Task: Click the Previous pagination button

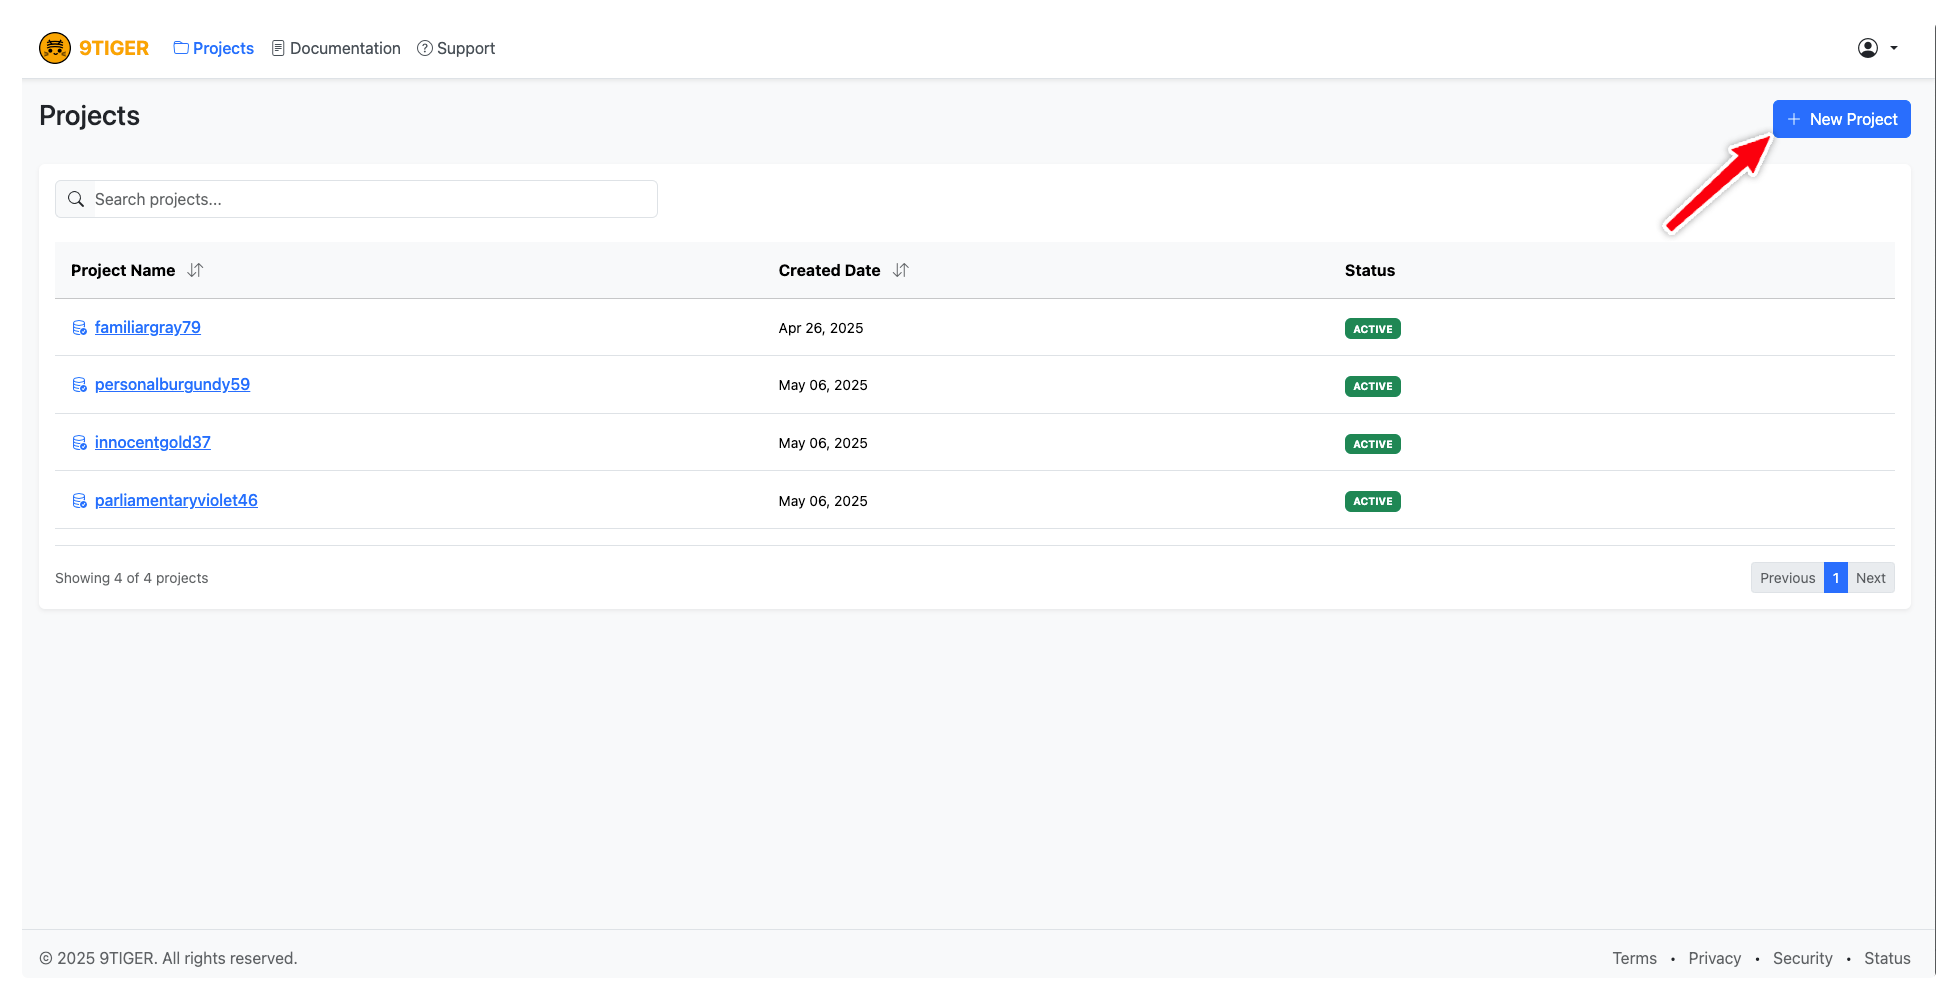Action: tap(1787, 578)
